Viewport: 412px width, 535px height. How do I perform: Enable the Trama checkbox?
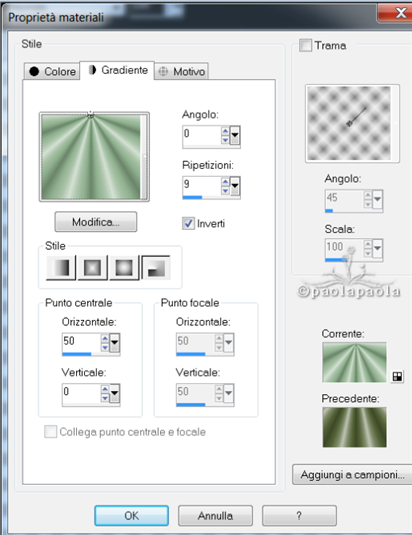[305, 45]
